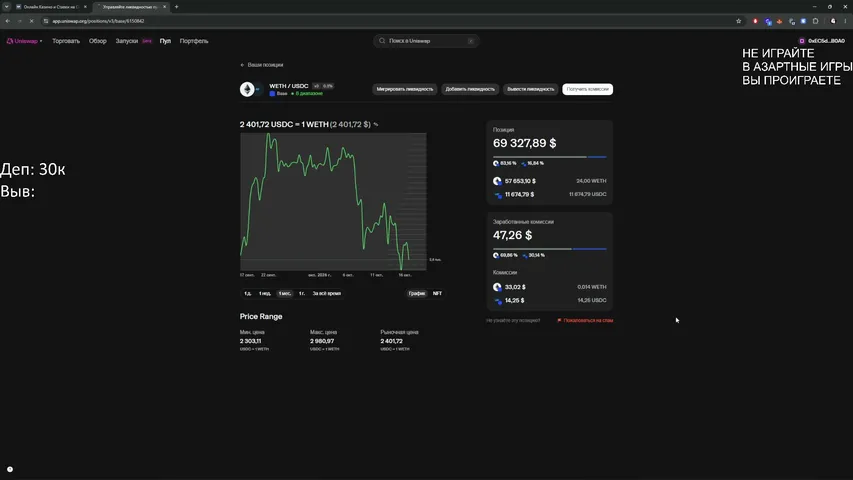
Task: Switch to NFT view
Action: tap(437, 293)
